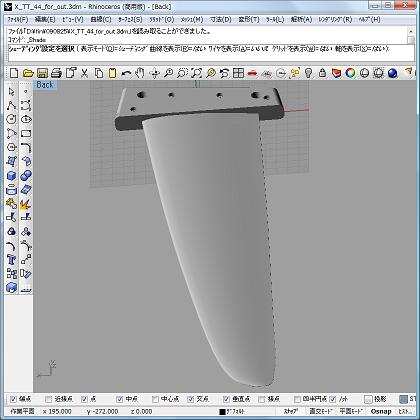Click the lock objects padlock icon

point(322,73)
